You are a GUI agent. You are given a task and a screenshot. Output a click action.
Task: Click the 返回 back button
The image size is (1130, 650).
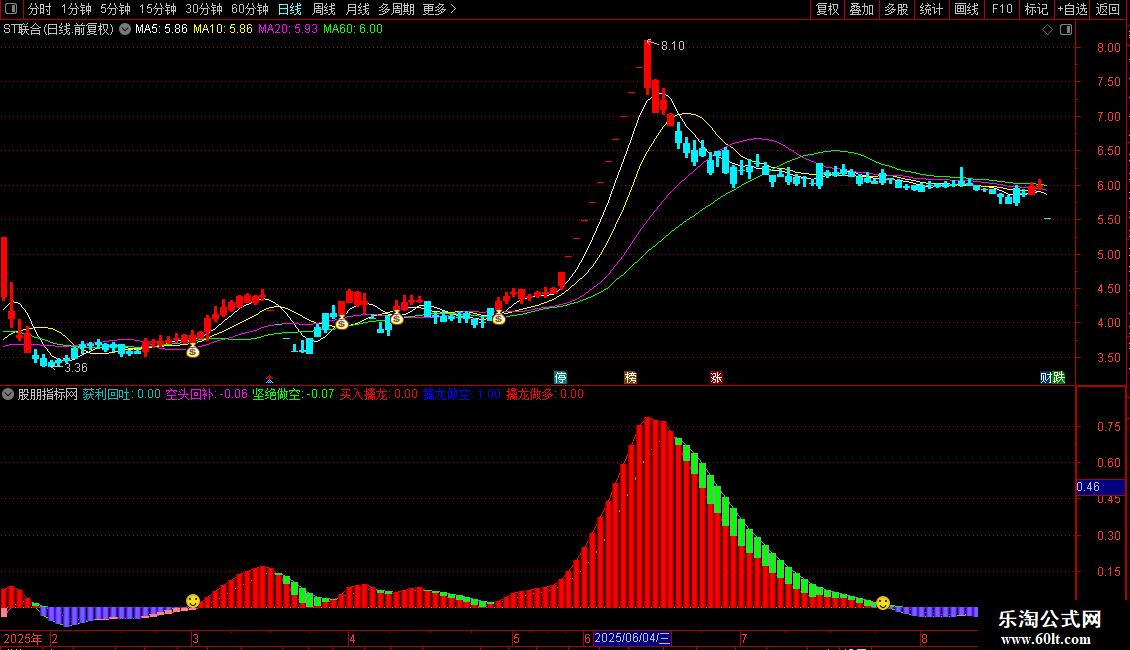[x=1108, y=9]
